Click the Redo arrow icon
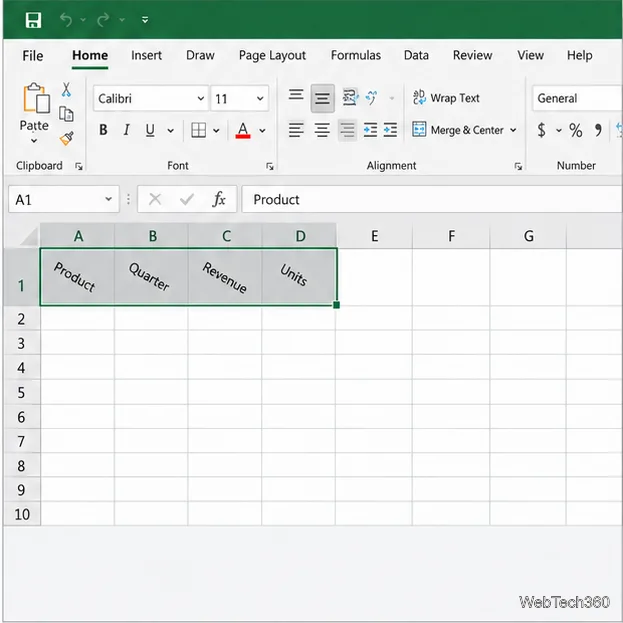 coord(103,19)
